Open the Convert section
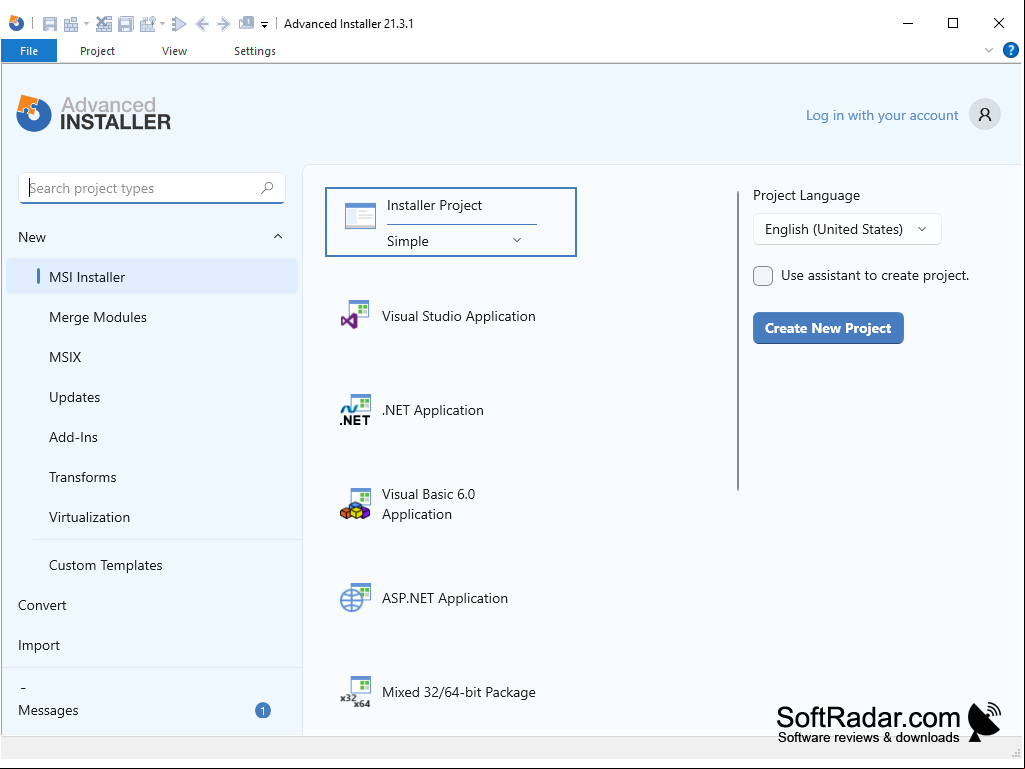This screenshot has width=1025, height=769. click(x=42, y=605)
